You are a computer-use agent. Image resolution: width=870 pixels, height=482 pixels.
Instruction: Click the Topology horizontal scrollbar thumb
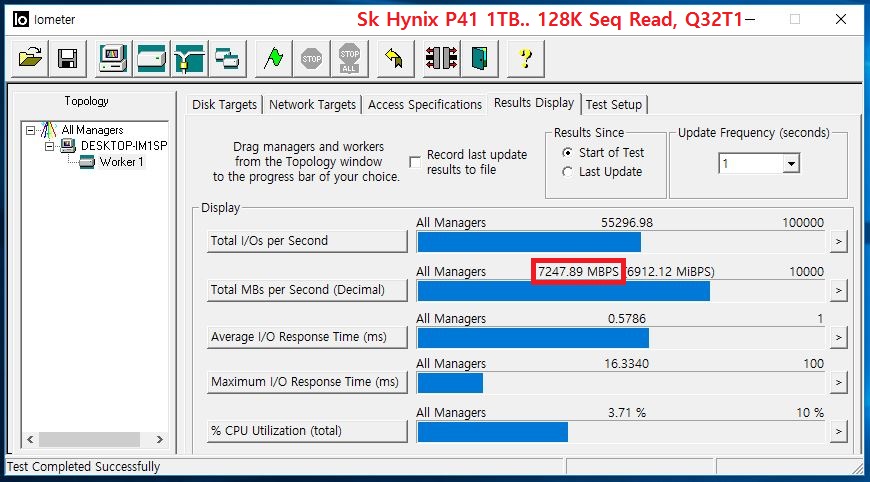tap(89, 439)
